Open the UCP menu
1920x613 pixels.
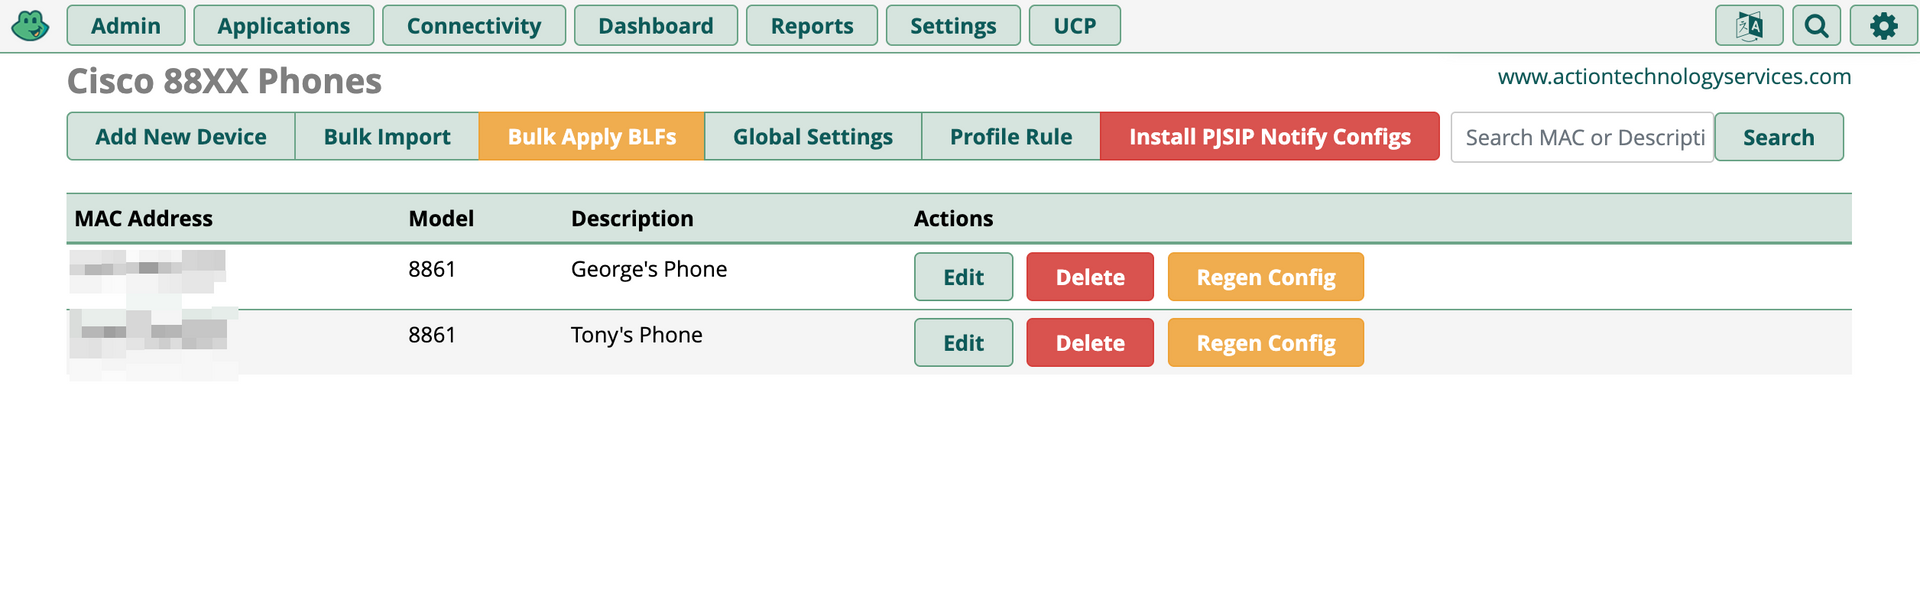pyautogui.click(x=1074, y=26)
